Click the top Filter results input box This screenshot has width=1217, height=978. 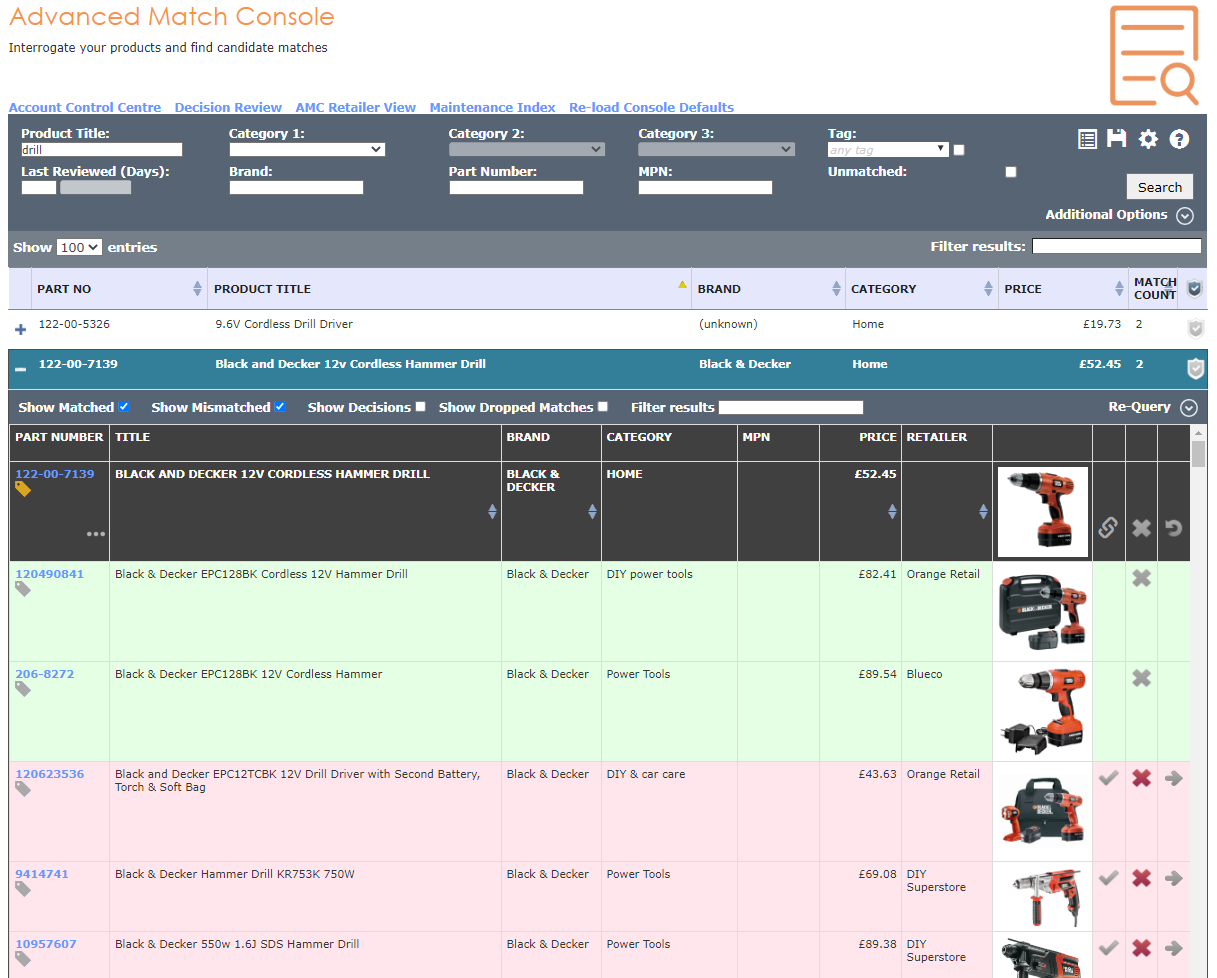[1117, 246]
